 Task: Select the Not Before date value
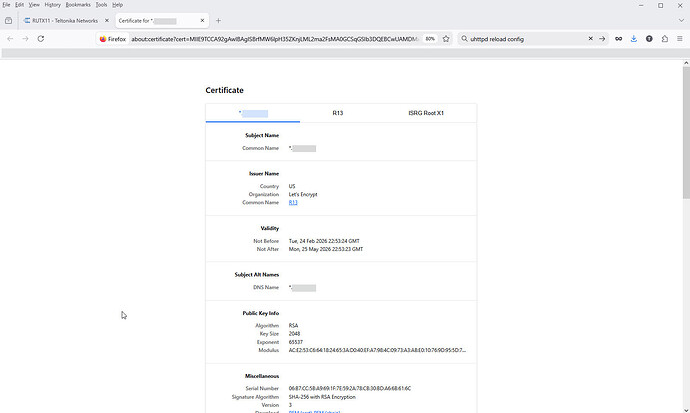(324, 241)
